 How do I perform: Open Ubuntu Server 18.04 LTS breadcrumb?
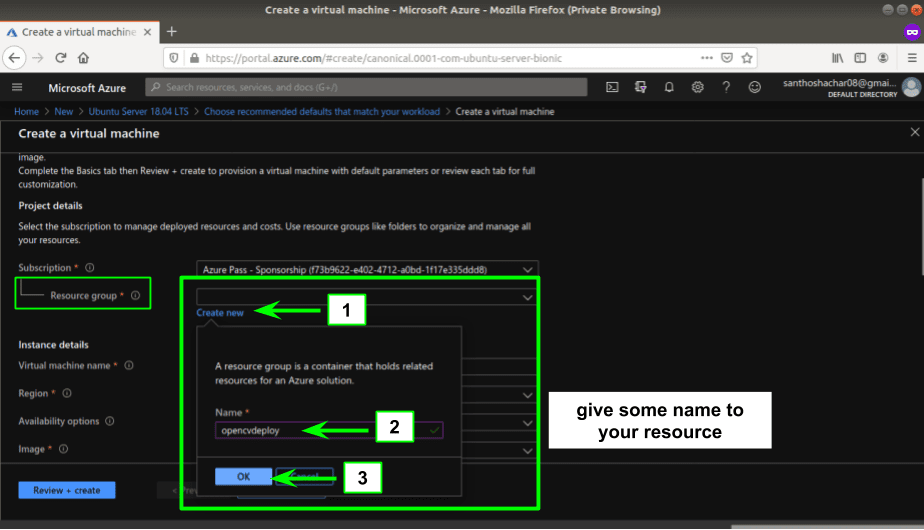tap(138, 111)
